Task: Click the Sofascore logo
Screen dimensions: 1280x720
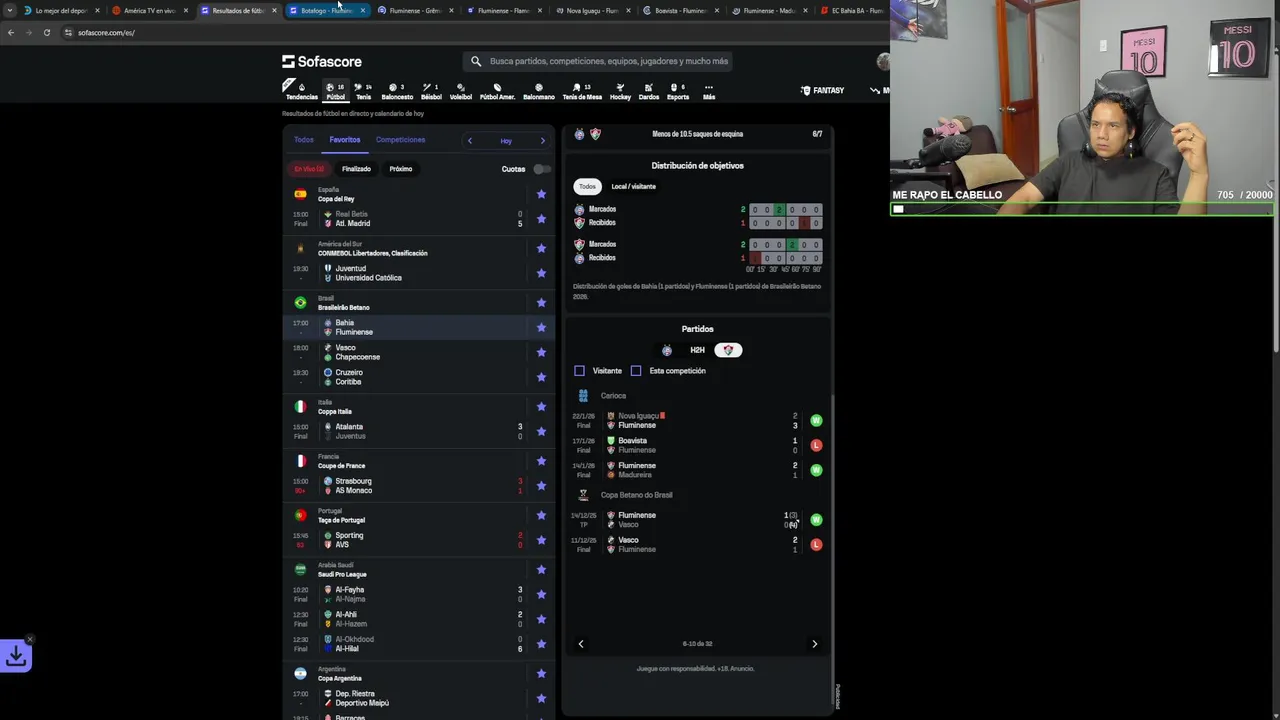Action: (x=322, y=61)
